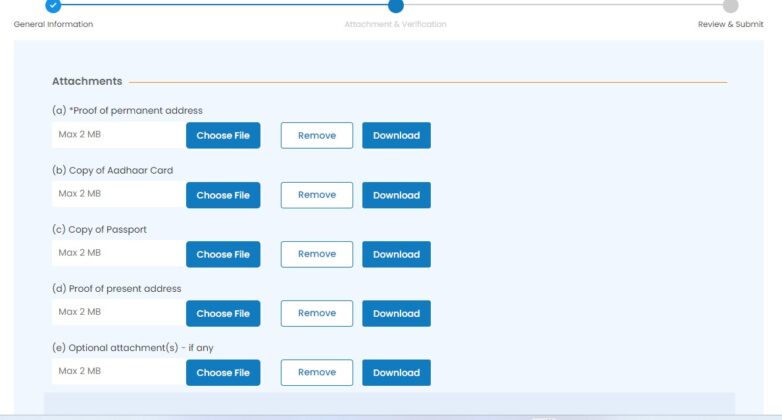Select the Attachment & Verification step circle
The width and height of the screenshot is (782, 420).
click(x=395, y=5)
